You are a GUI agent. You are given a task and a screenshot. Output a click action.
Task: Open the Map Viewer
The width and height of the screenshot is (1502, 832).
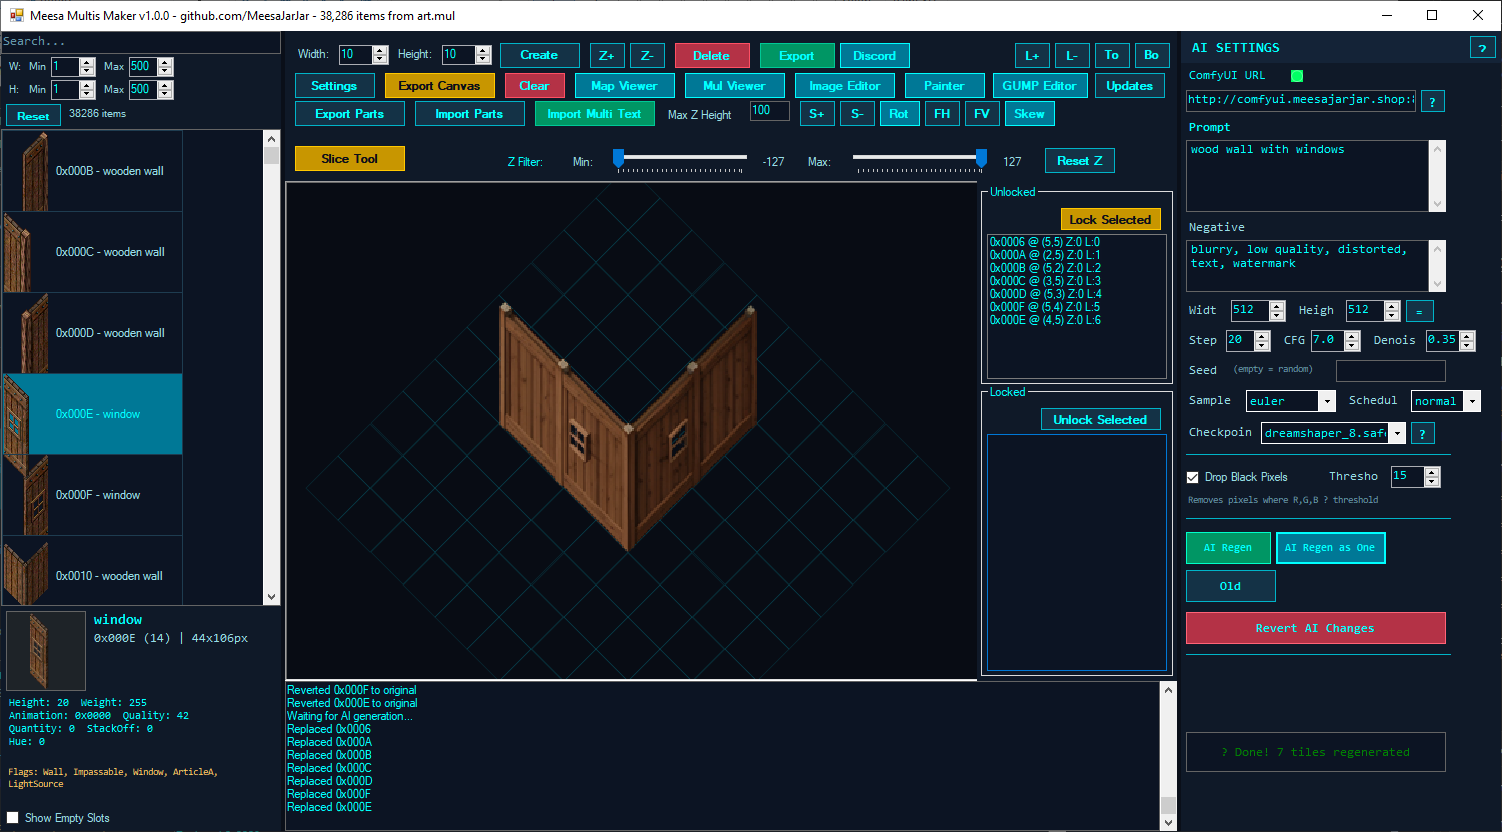click(624, 86)
